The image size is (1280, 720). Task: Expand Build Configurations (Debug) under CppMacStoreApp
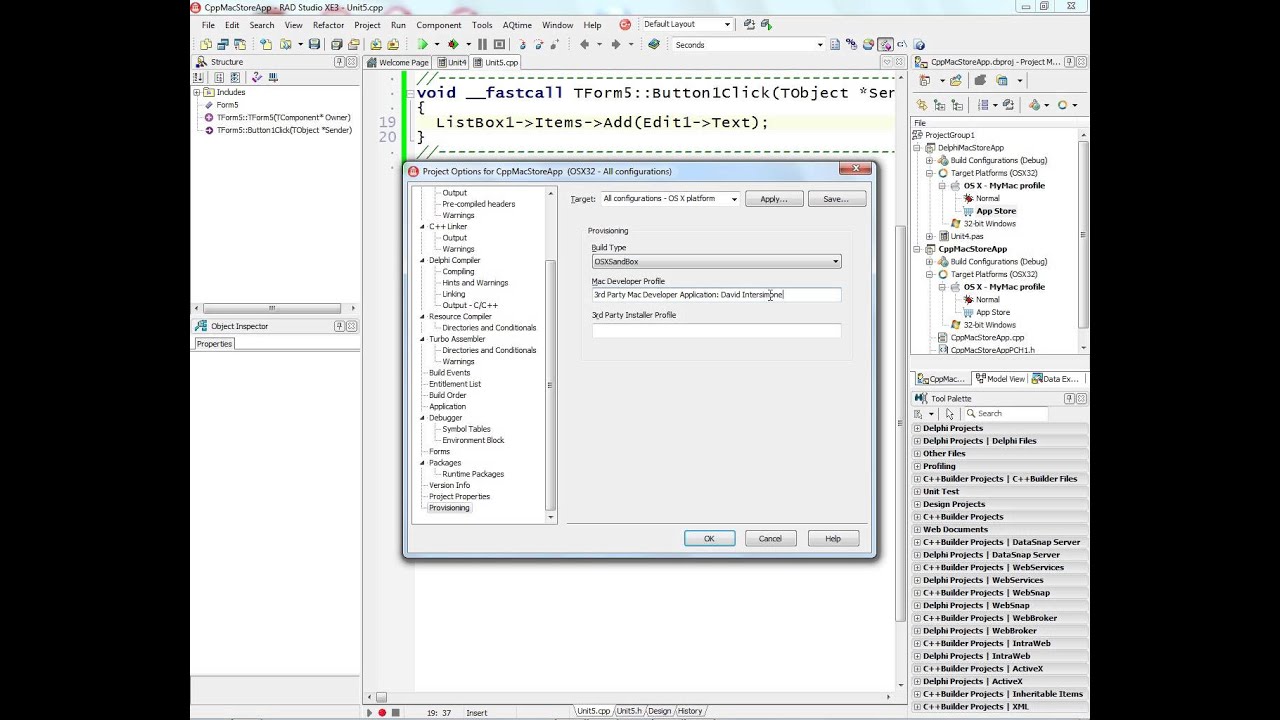click(x=929, y=262)
